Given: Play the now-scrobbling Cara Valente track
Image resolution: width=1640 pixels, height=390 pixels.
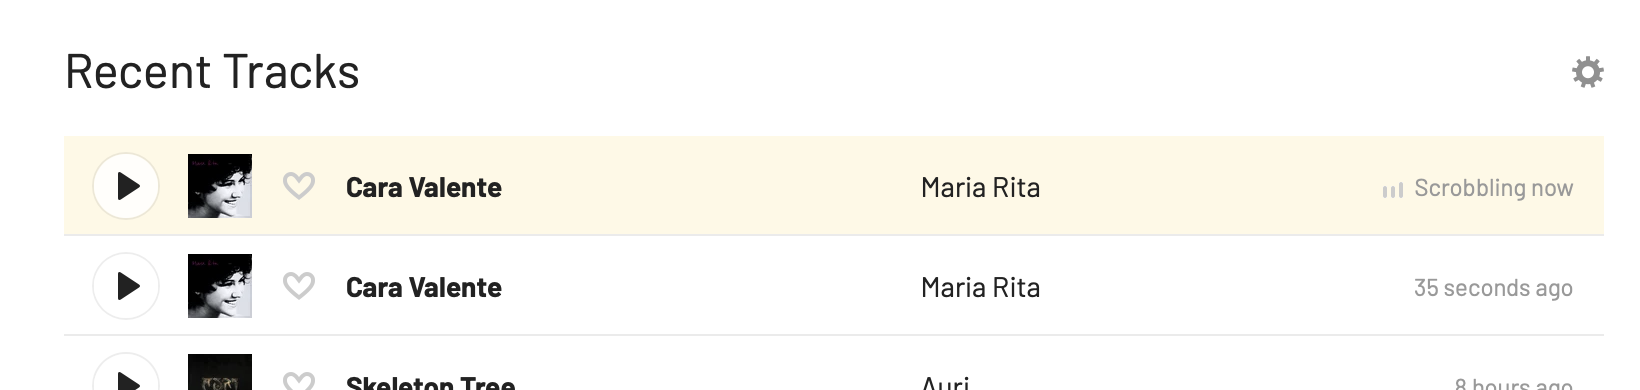Looking at the screenshot, I should [x=126, y=186].
